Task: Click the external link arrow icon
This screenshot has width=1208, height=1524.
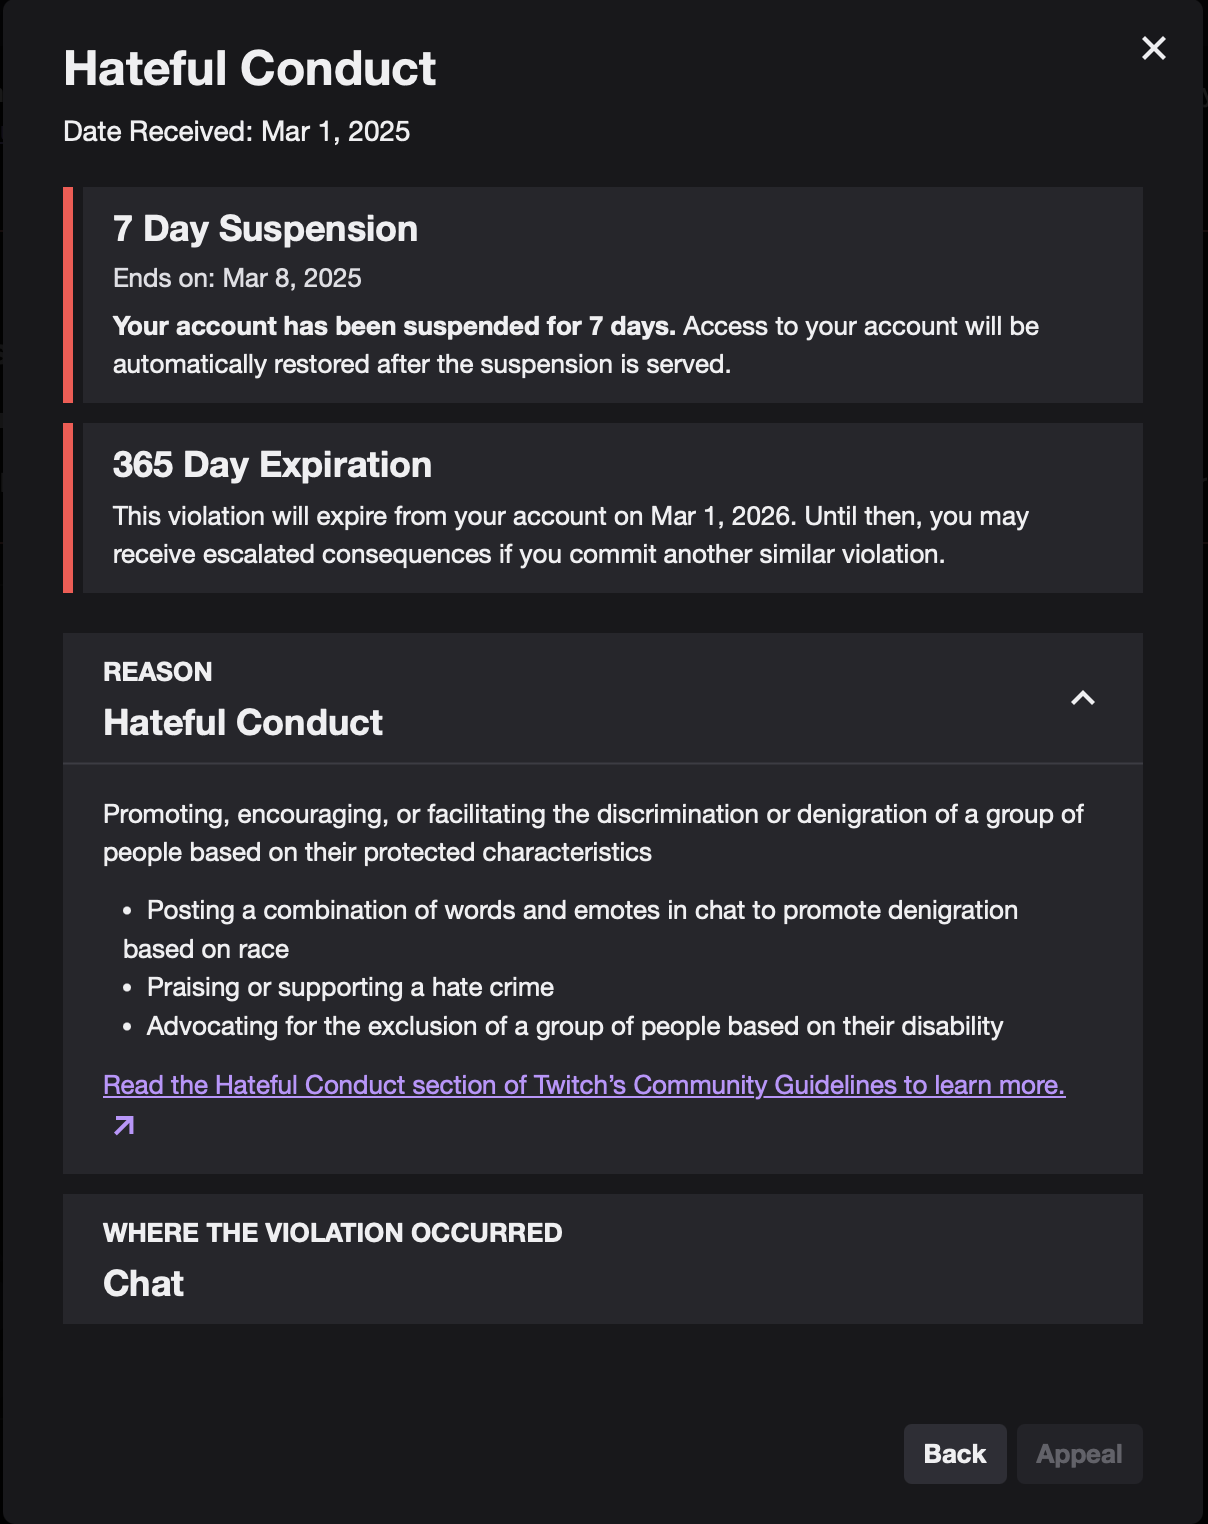Action: [x=124, y=1126]
